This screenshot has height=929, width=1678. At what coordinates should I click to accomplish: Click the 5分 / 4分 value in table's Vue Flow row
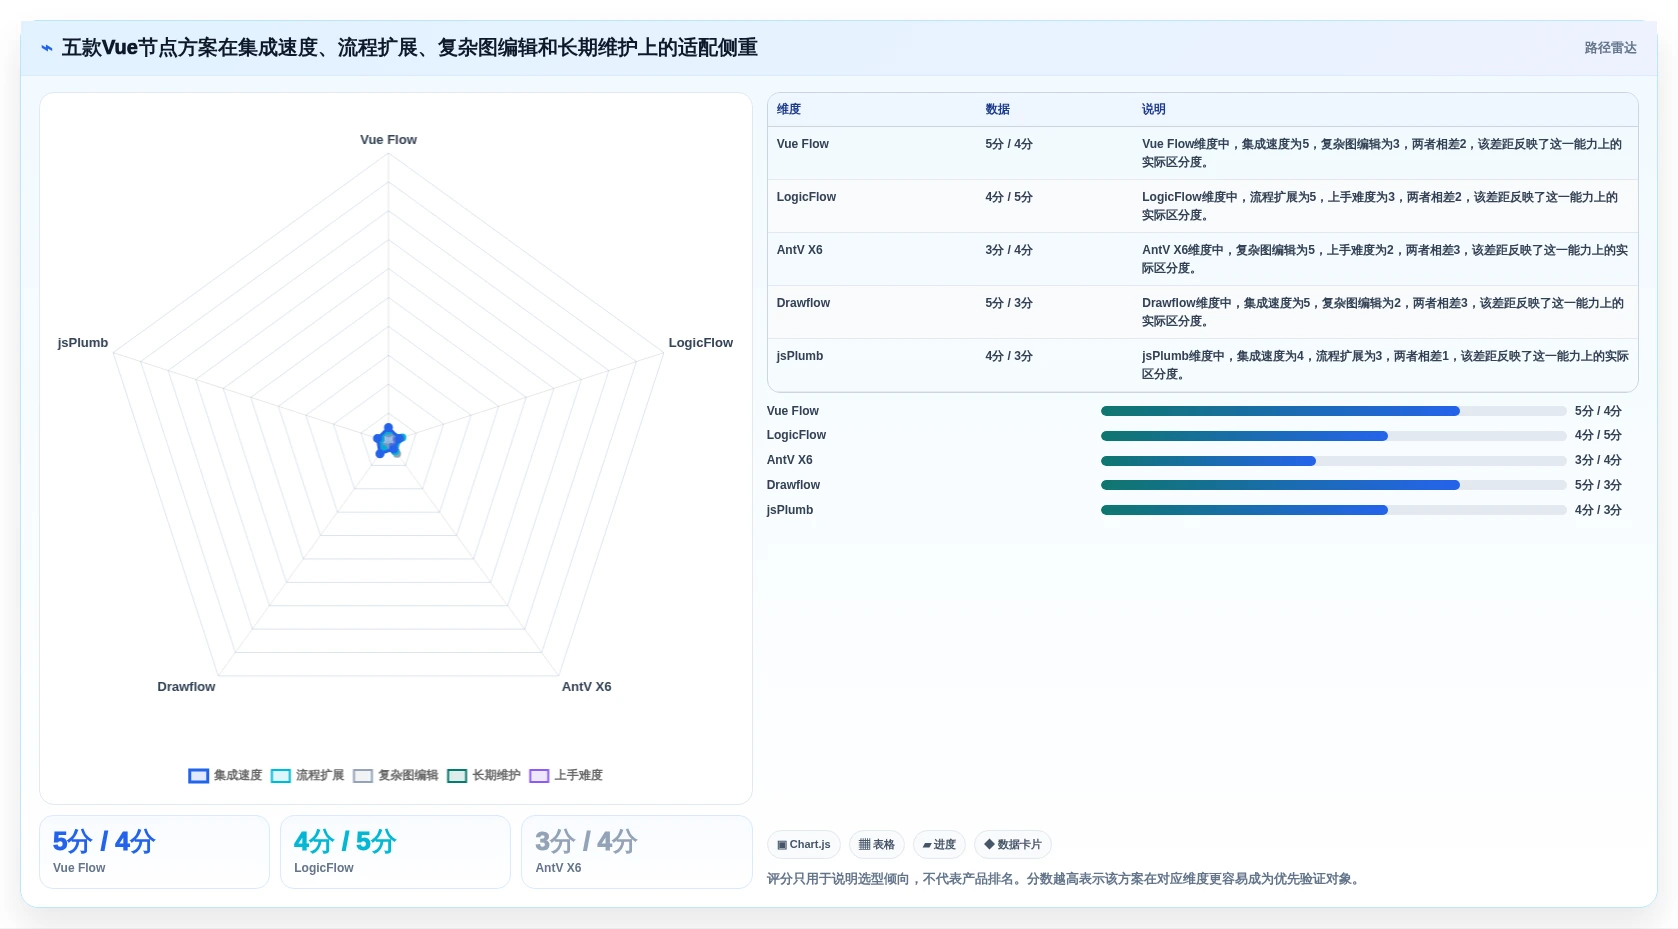tap(1008, 144)
